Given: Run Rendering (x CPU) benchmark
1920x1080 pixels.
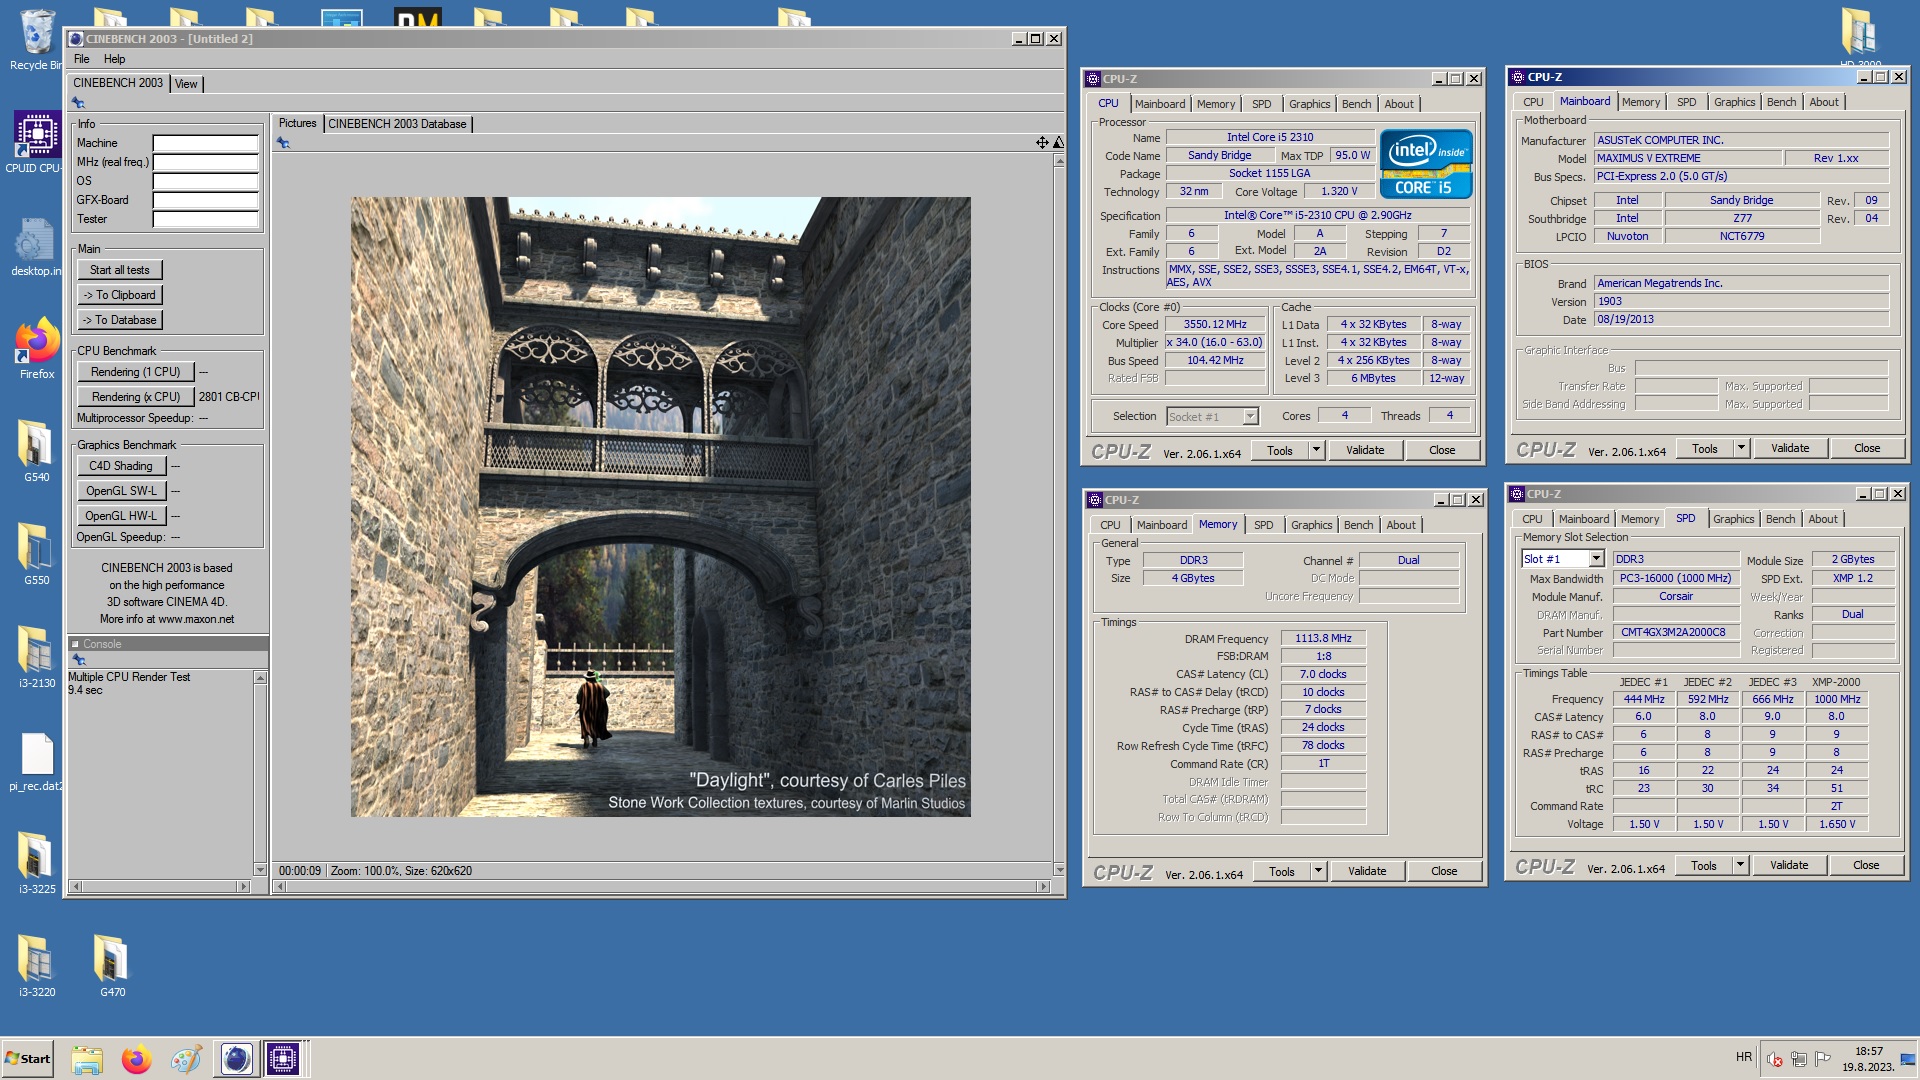Looking at the screenshot, I should [x=135, y=397].
